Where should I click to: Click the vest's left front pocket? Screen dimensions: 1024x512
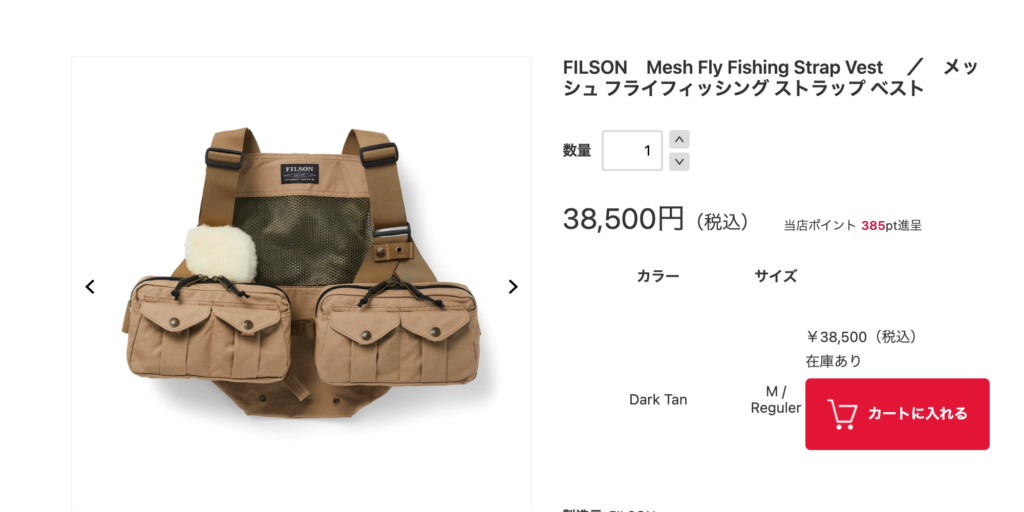[x=209, y=330]
